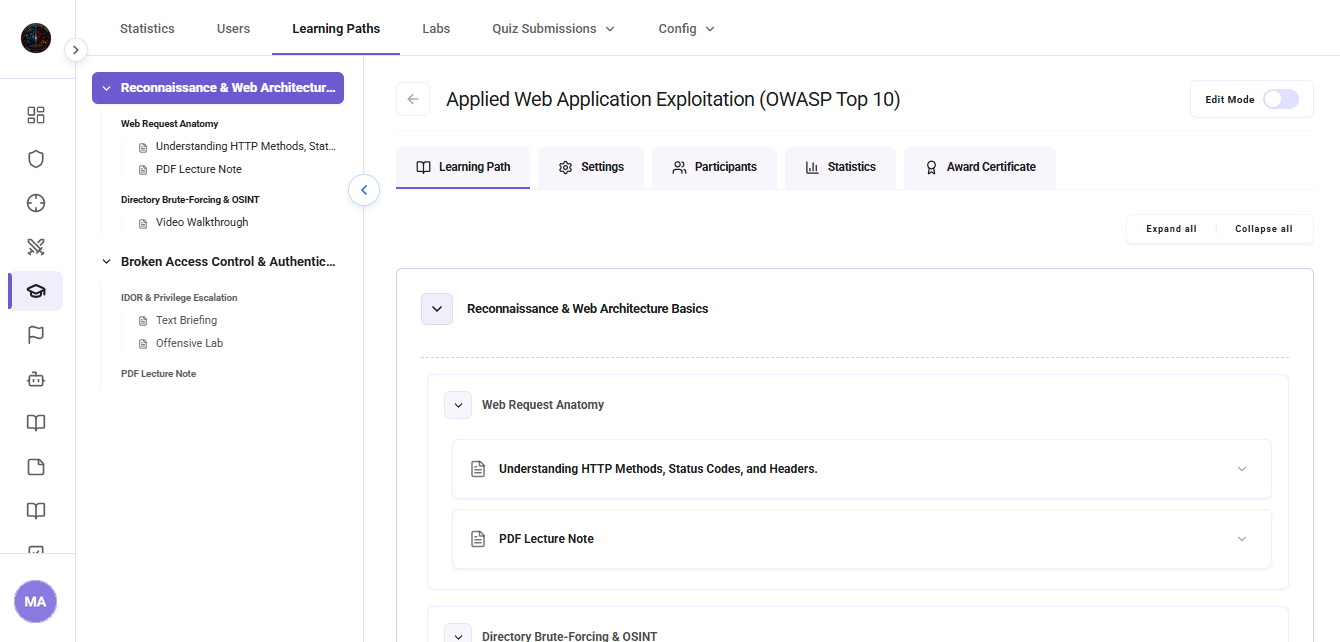Expand the main sidebar with small arrow button
Image resolution: width=1340 pixels, height=642 pixels.
[76, 50]
